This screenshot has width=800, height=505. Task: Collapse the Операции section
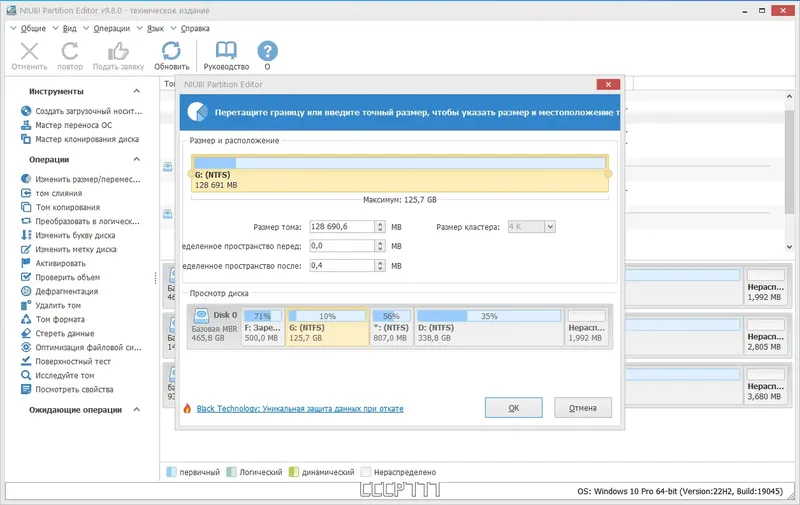point(137,160)
